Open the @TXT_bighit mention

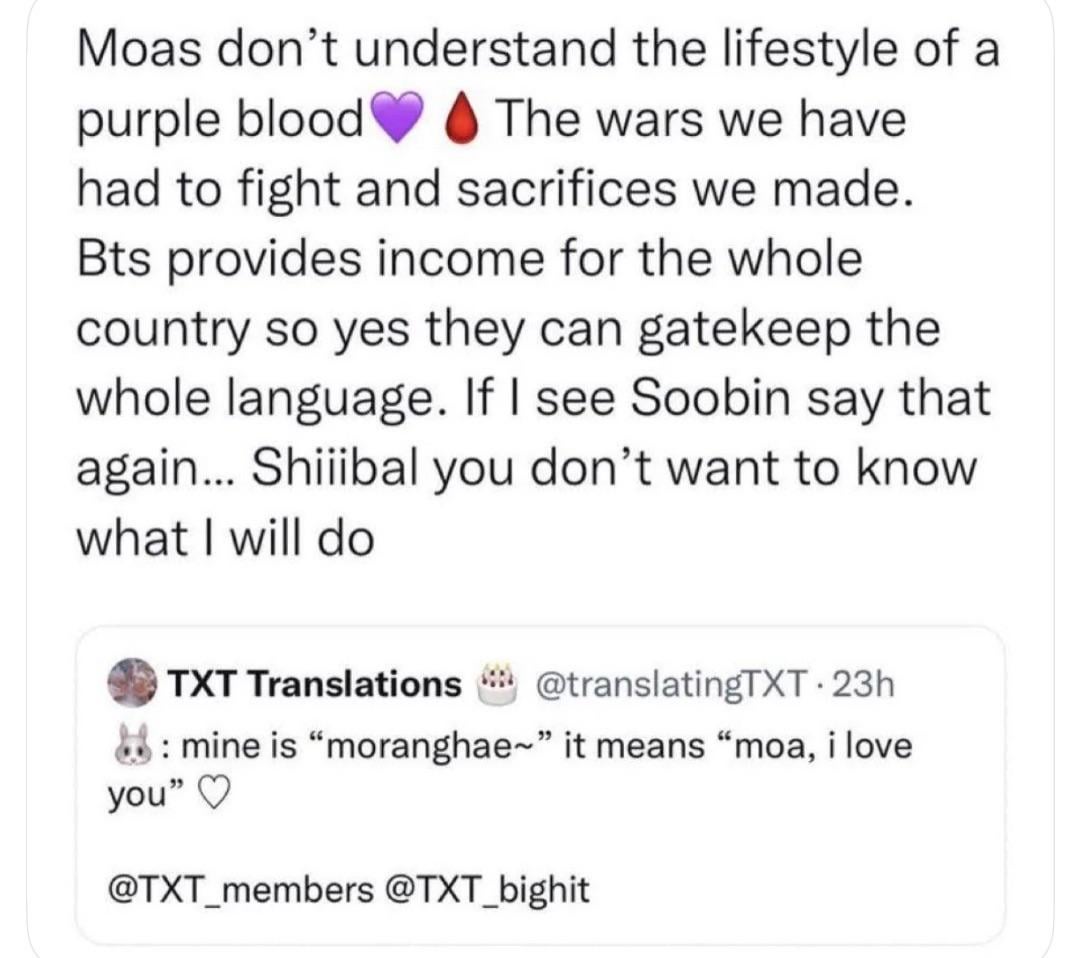coord(489,888)
